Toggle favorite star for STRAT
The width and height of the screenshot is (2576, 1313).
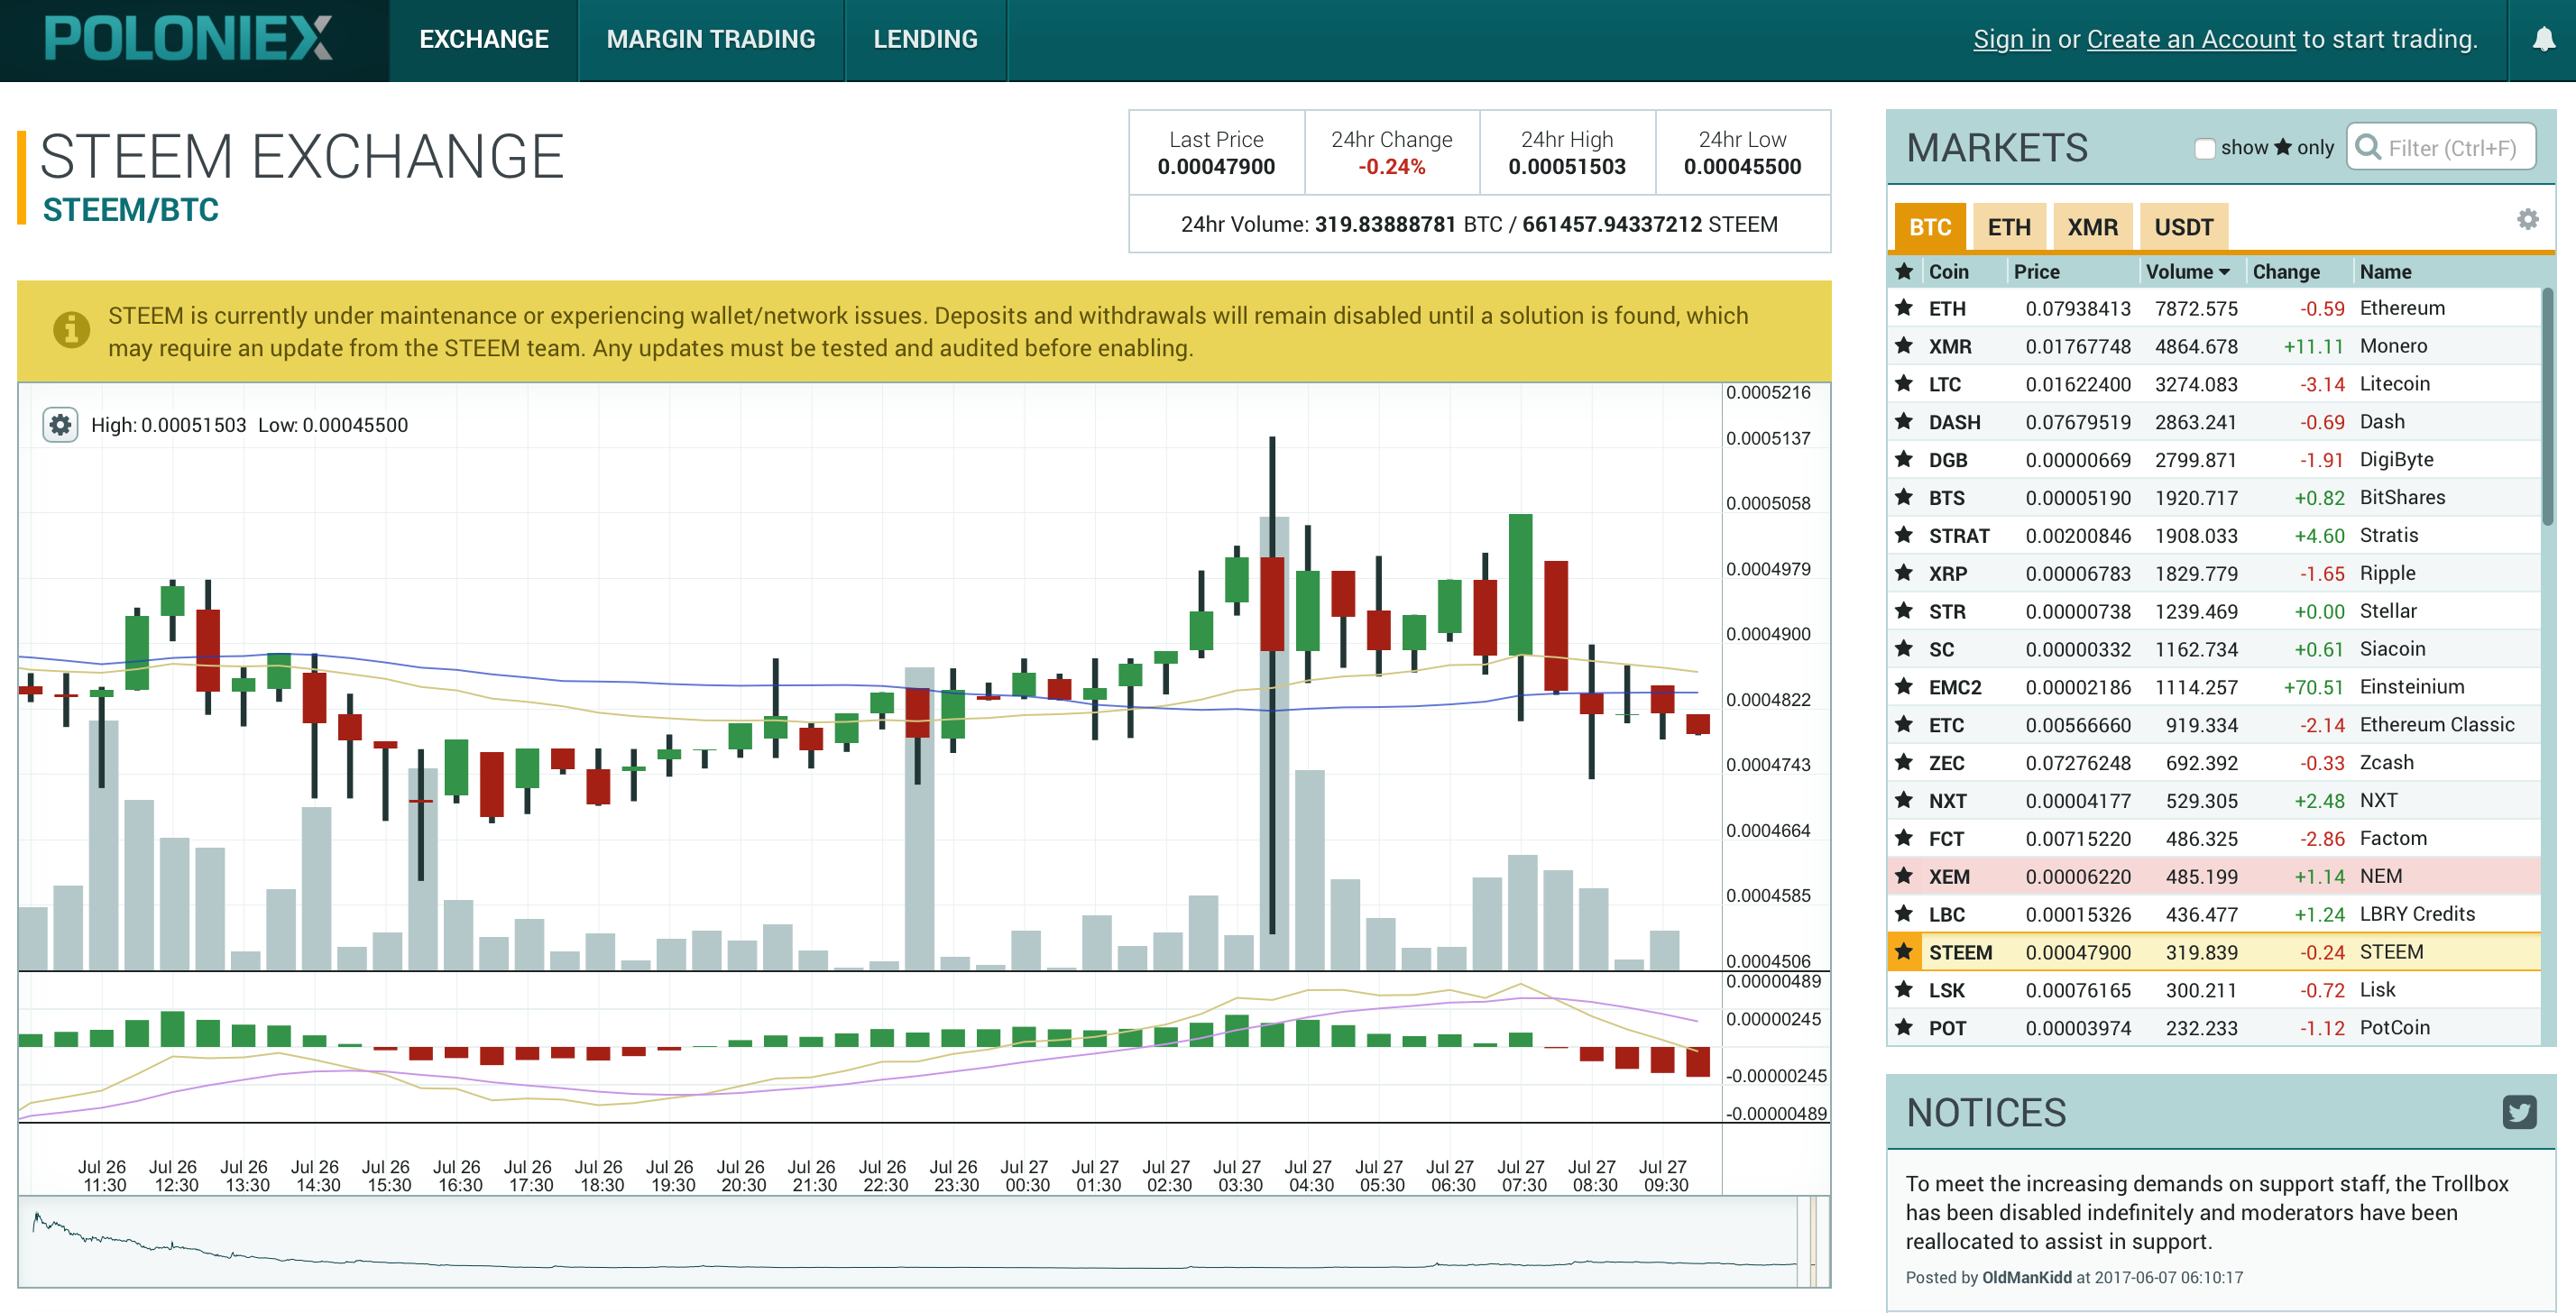pyautogui.click(x=1904, y=535)
